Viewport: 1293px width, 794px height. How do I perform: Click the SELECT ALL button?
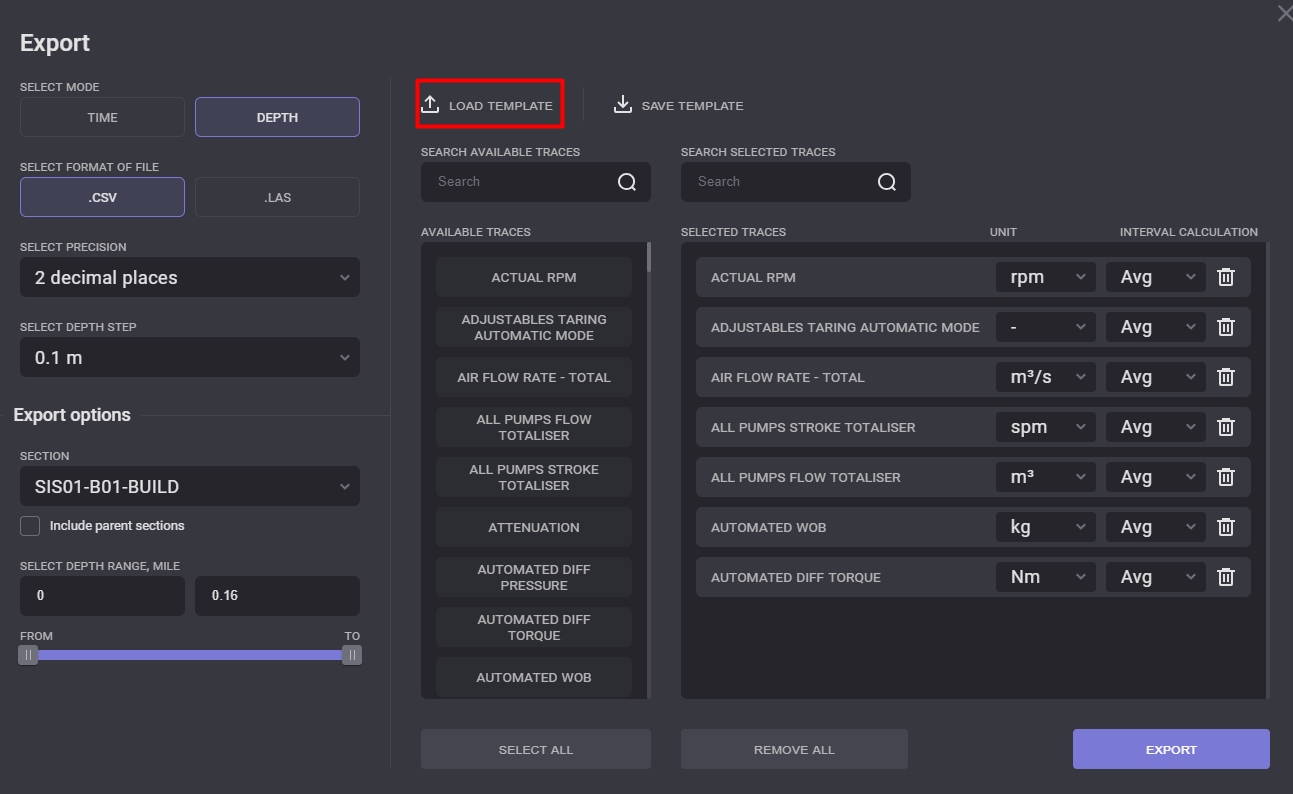(535, 749)
